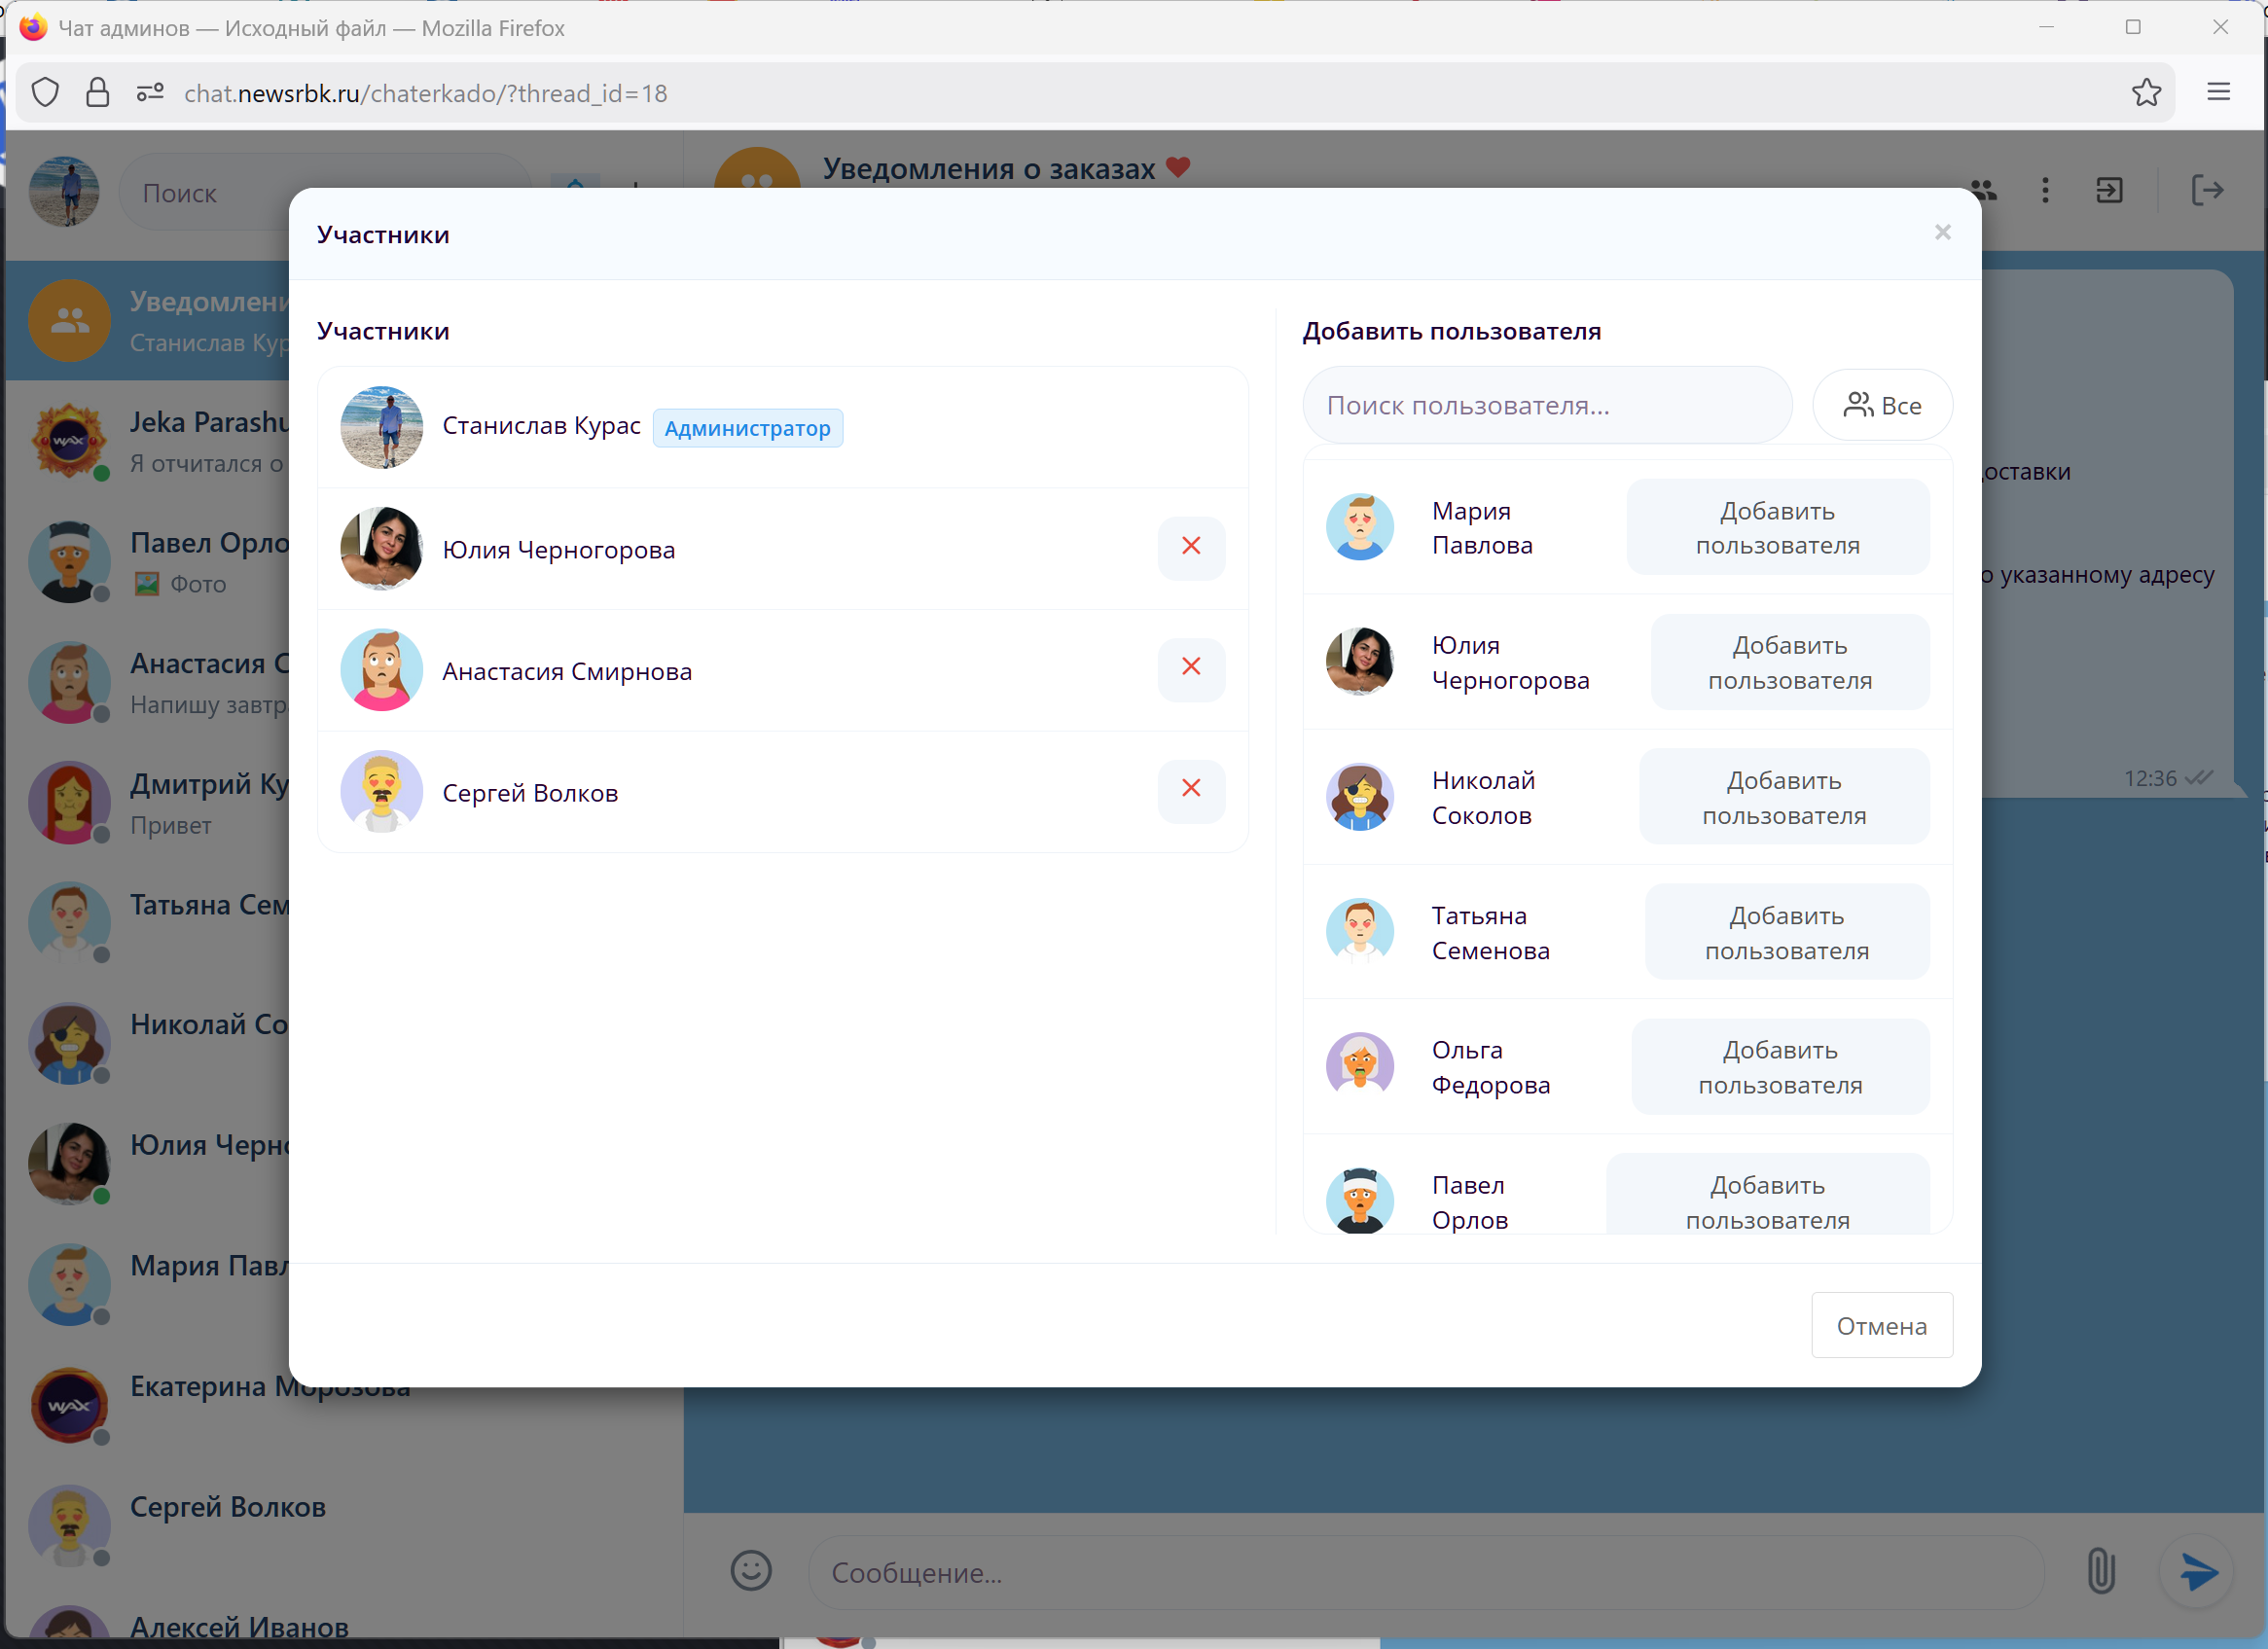Screen dimensions: 2268x1649
Task: Close the Участники dialog with the X
Action: (x=1942, y=233)
